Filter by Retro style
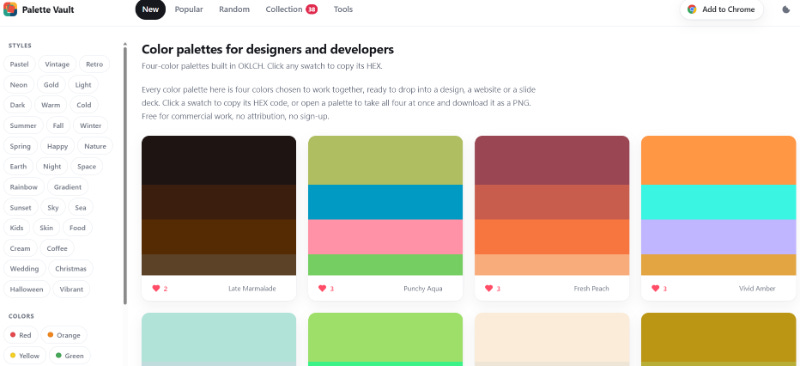Viewport: 800px width, 366px height. point(94,64)
